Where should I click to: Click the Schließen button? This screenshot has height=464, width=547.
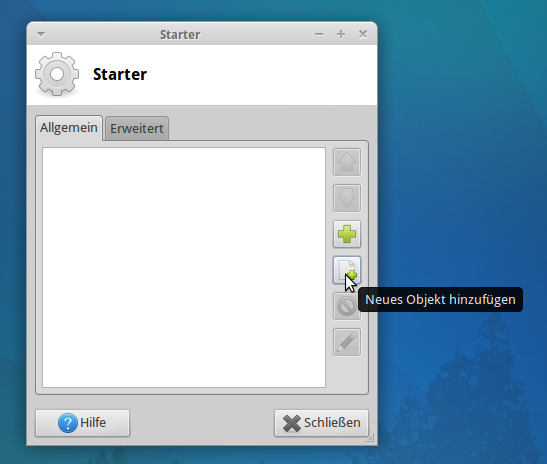coord(321,423)
